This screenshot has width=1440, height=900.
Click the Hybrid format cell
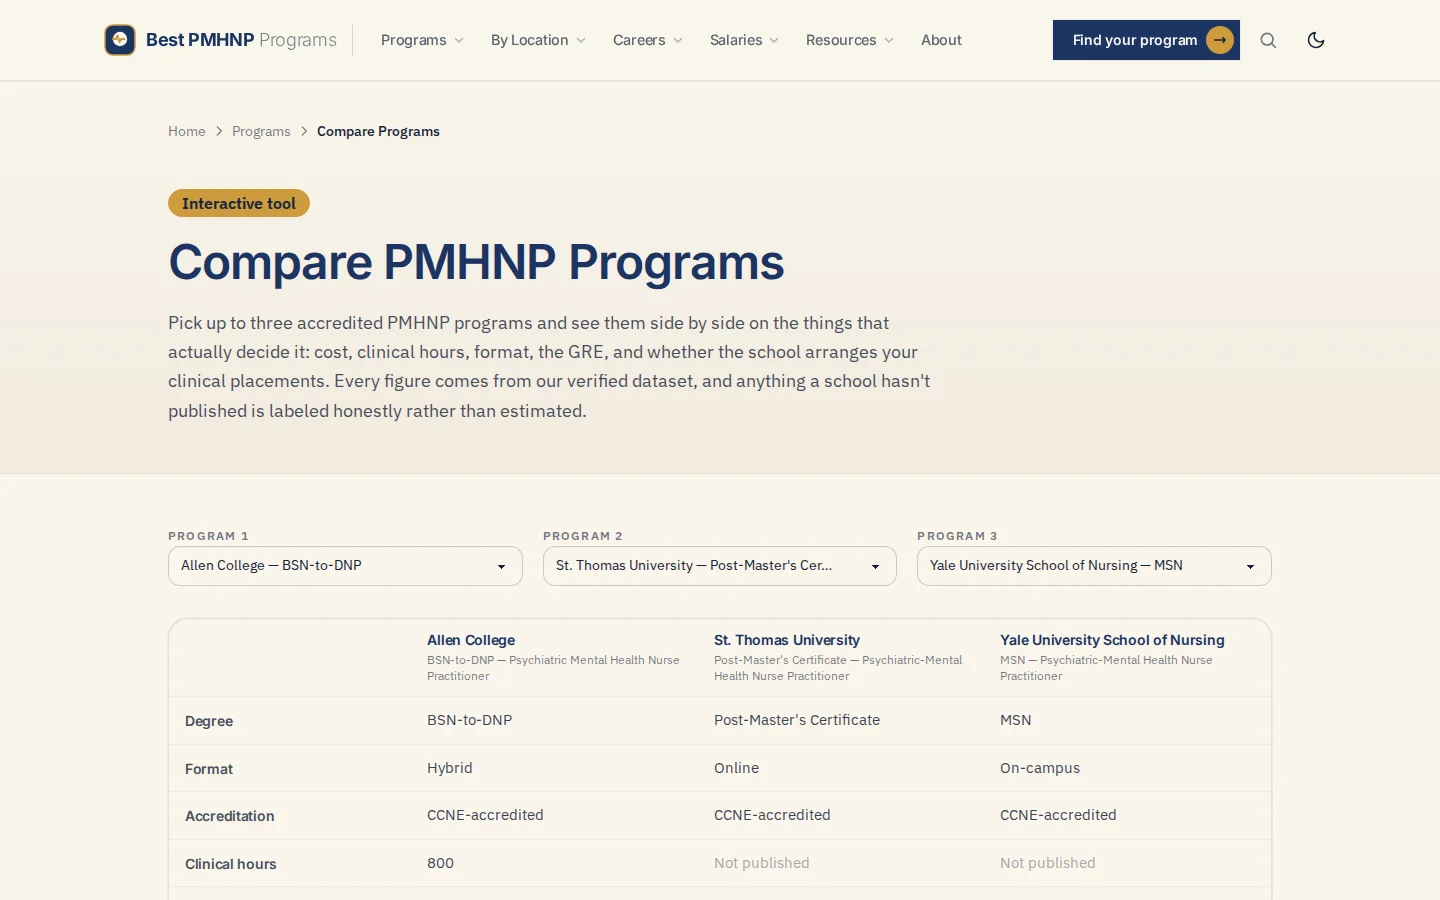(x=450, y=768)
